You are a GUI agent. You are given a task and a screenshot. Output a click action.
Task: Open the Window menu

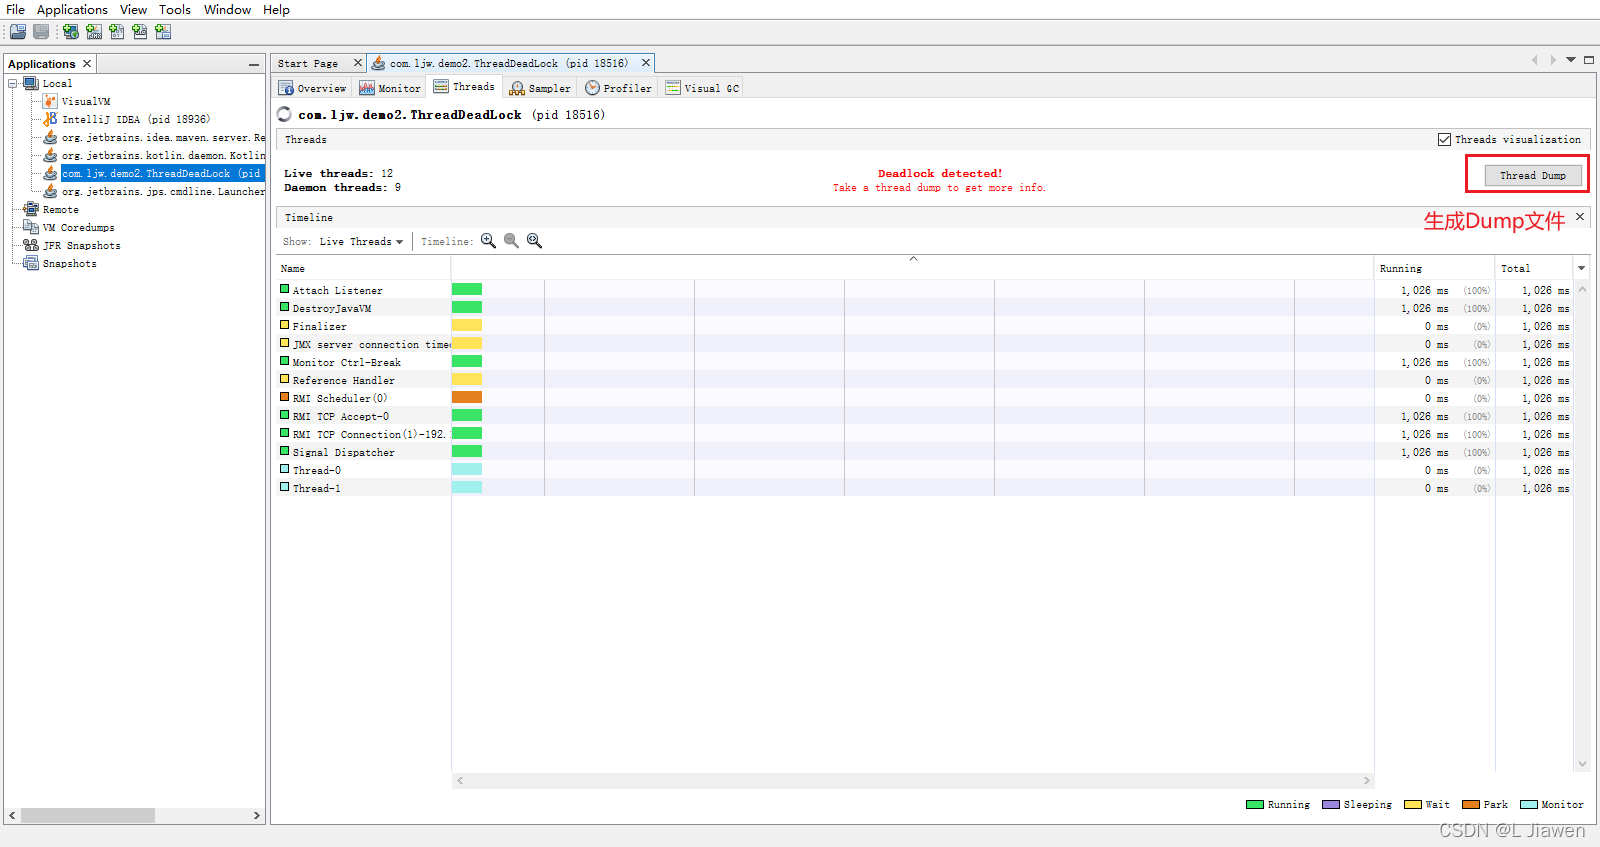tap(227, 10)
